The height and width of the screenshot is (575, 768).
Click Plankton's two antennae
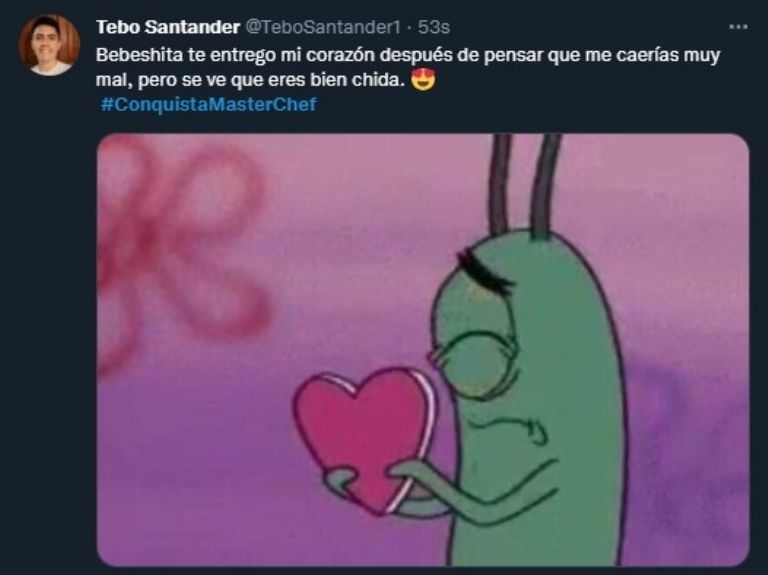[x=525, y=186]
